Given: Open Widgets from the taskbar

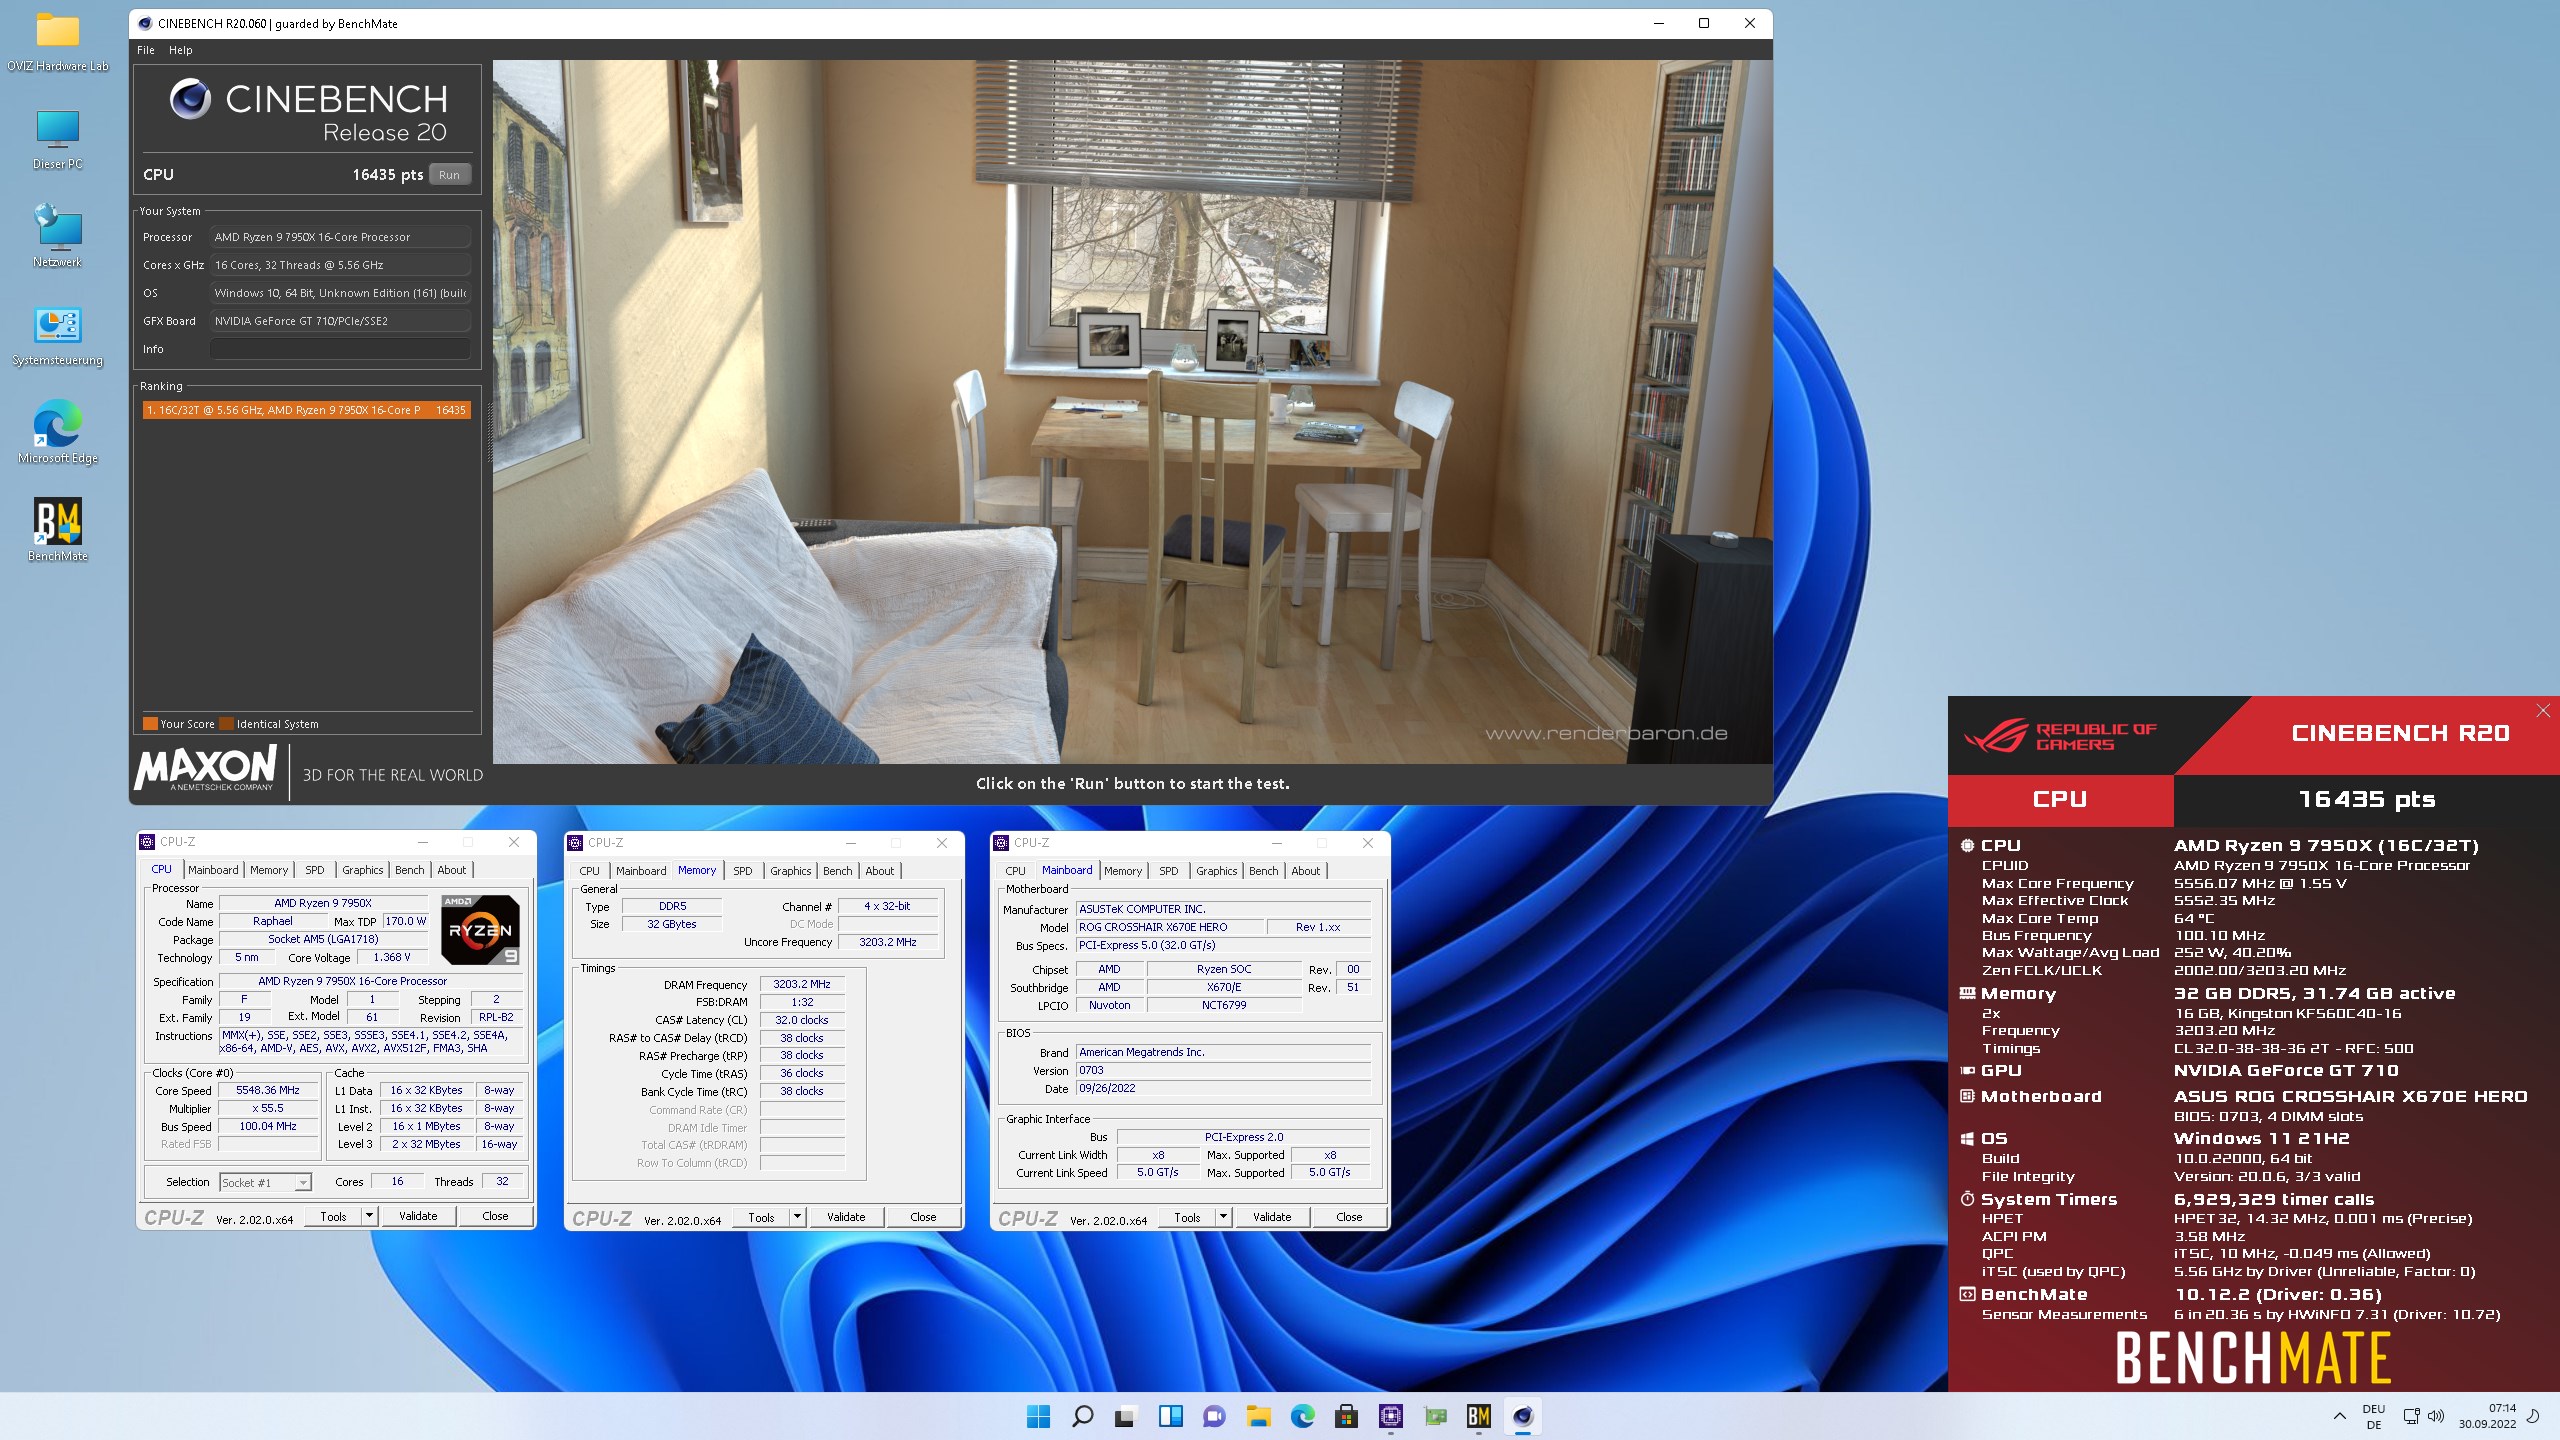Looking at the screenshot, I should pyautogui.click(x=1170, y=1416).
